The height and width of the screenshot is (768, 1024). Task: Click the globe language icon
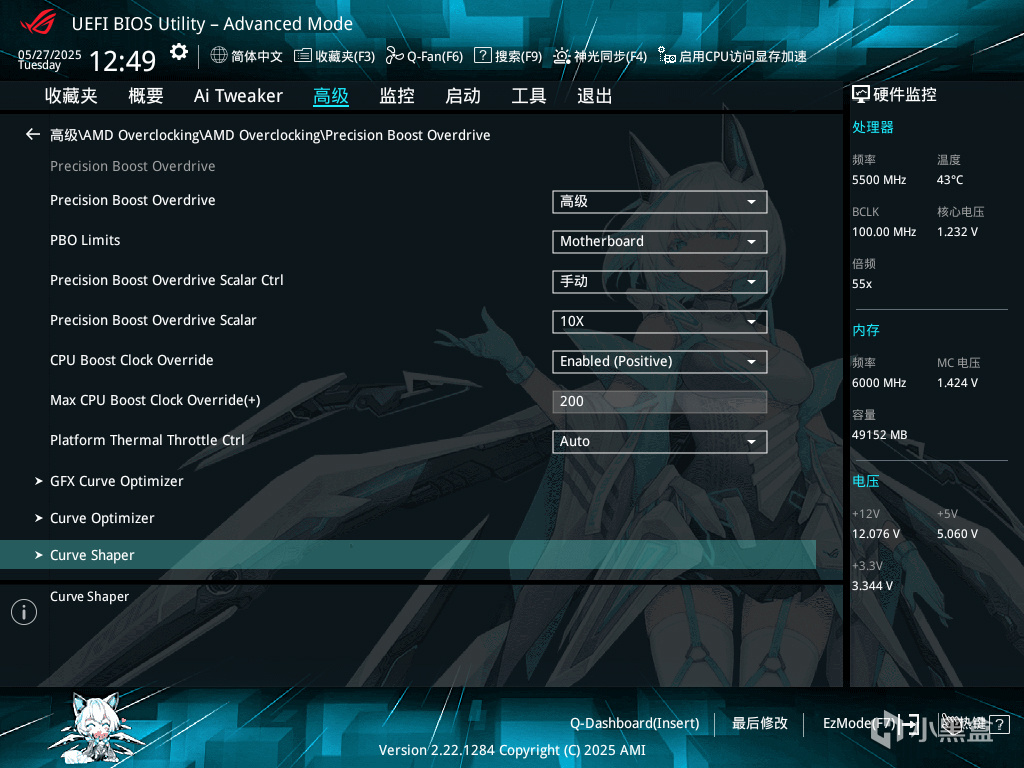click(219, 55)
